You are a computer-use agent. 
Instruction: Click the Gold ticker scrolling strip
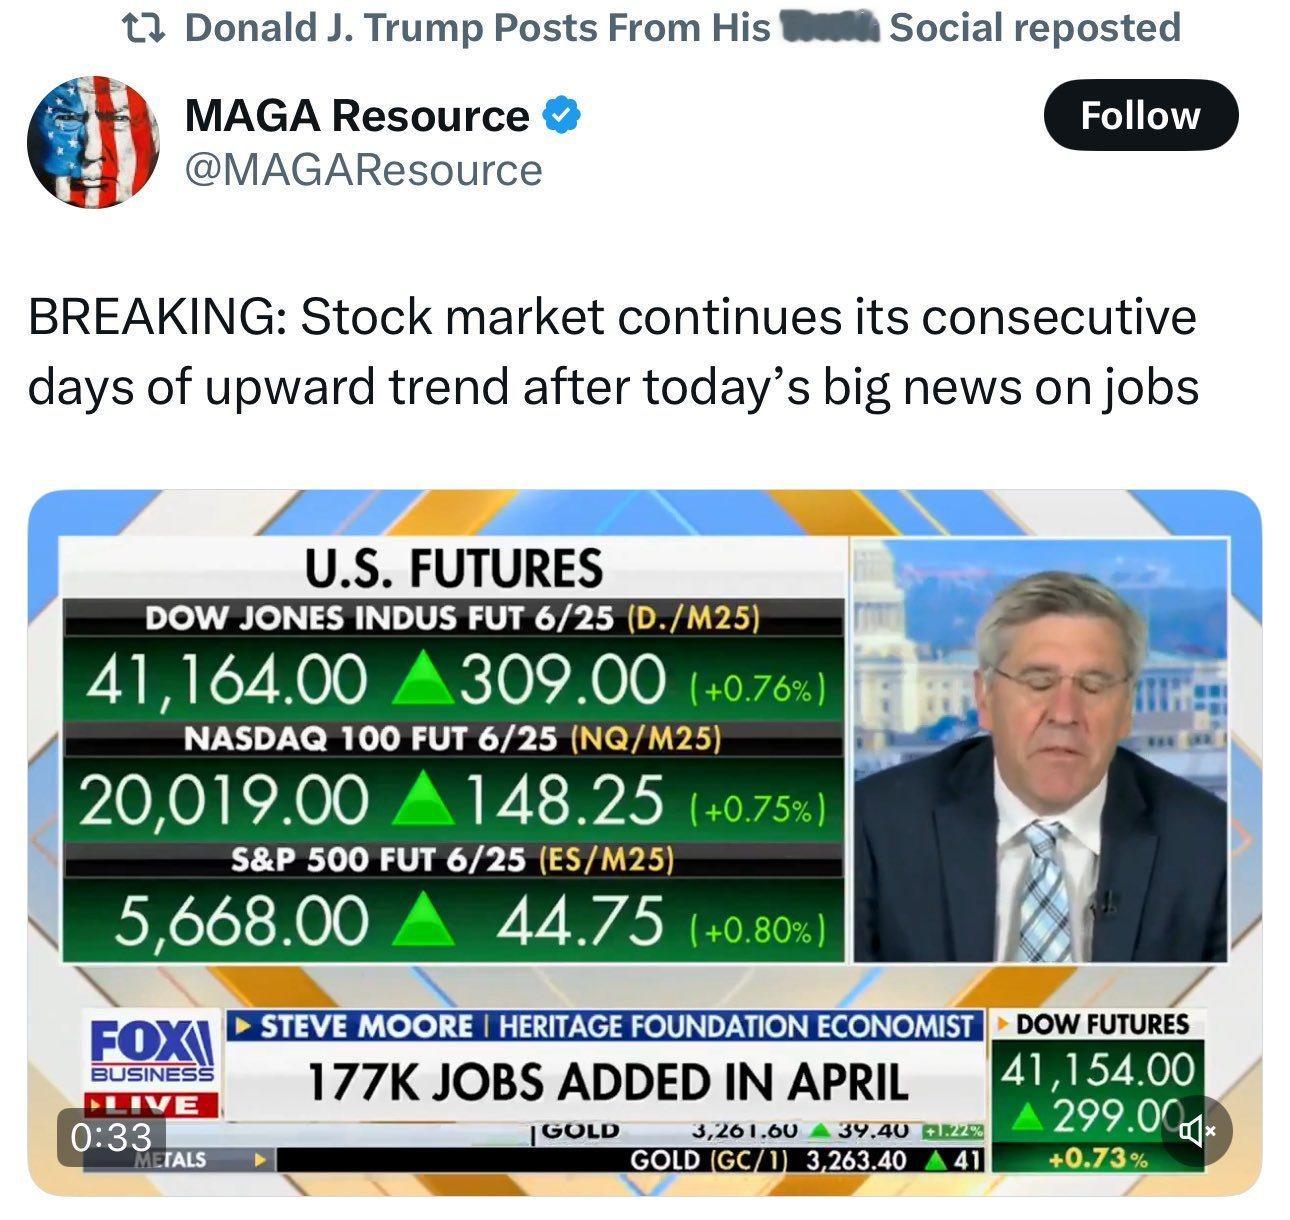click(x=630, y=1147)
